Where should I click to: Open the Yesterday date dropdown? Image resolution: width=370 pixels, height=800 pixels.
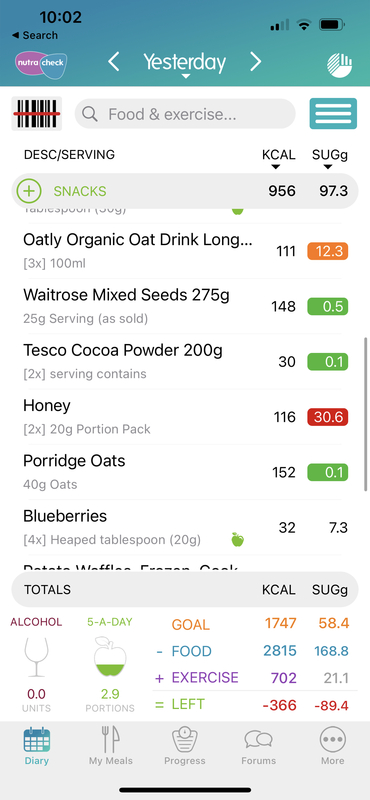click(185, 64)
